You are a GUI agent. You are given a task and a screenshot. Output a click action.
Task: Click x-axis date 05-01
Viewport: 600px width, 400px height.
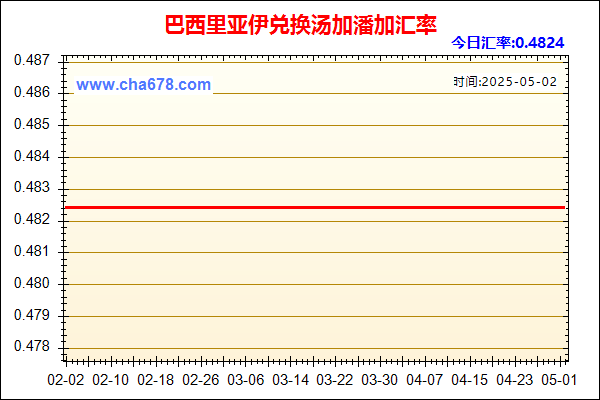coord(559,380)
